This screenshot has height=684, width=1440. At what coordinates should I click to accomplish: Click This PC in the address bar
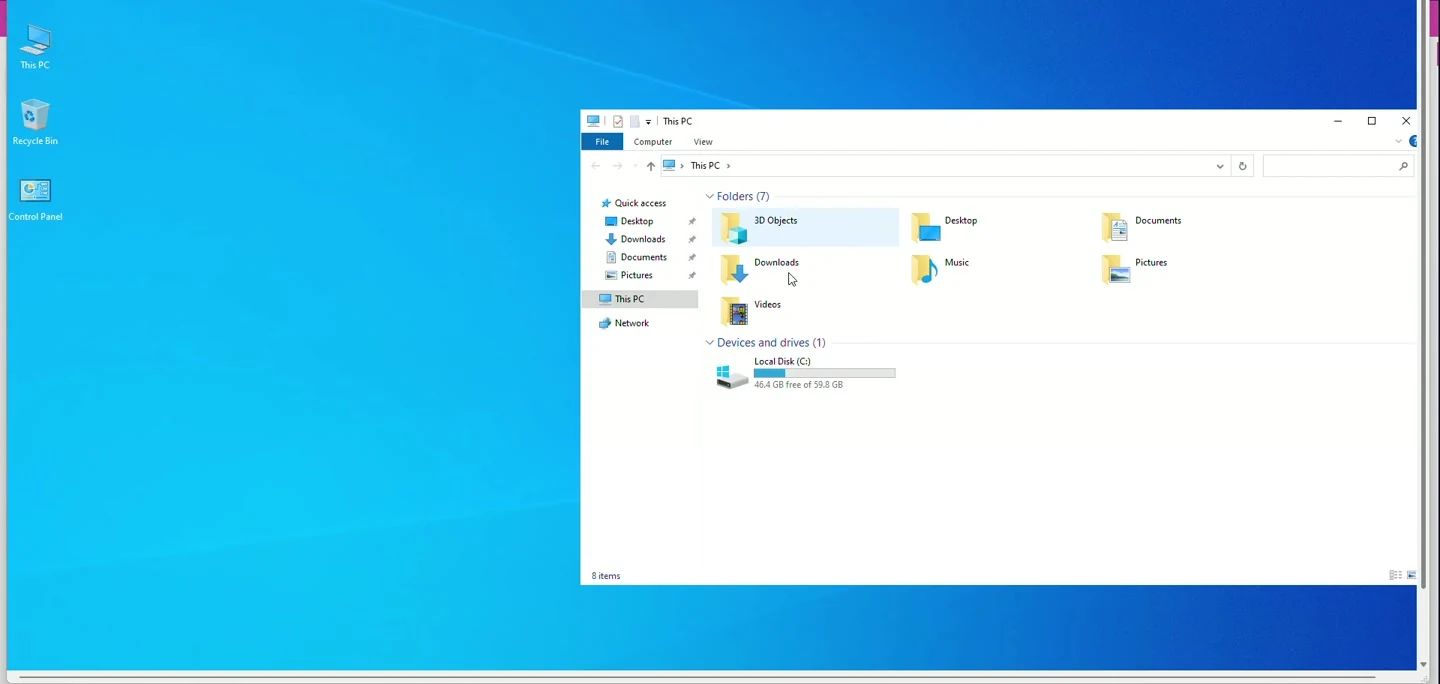705,166
